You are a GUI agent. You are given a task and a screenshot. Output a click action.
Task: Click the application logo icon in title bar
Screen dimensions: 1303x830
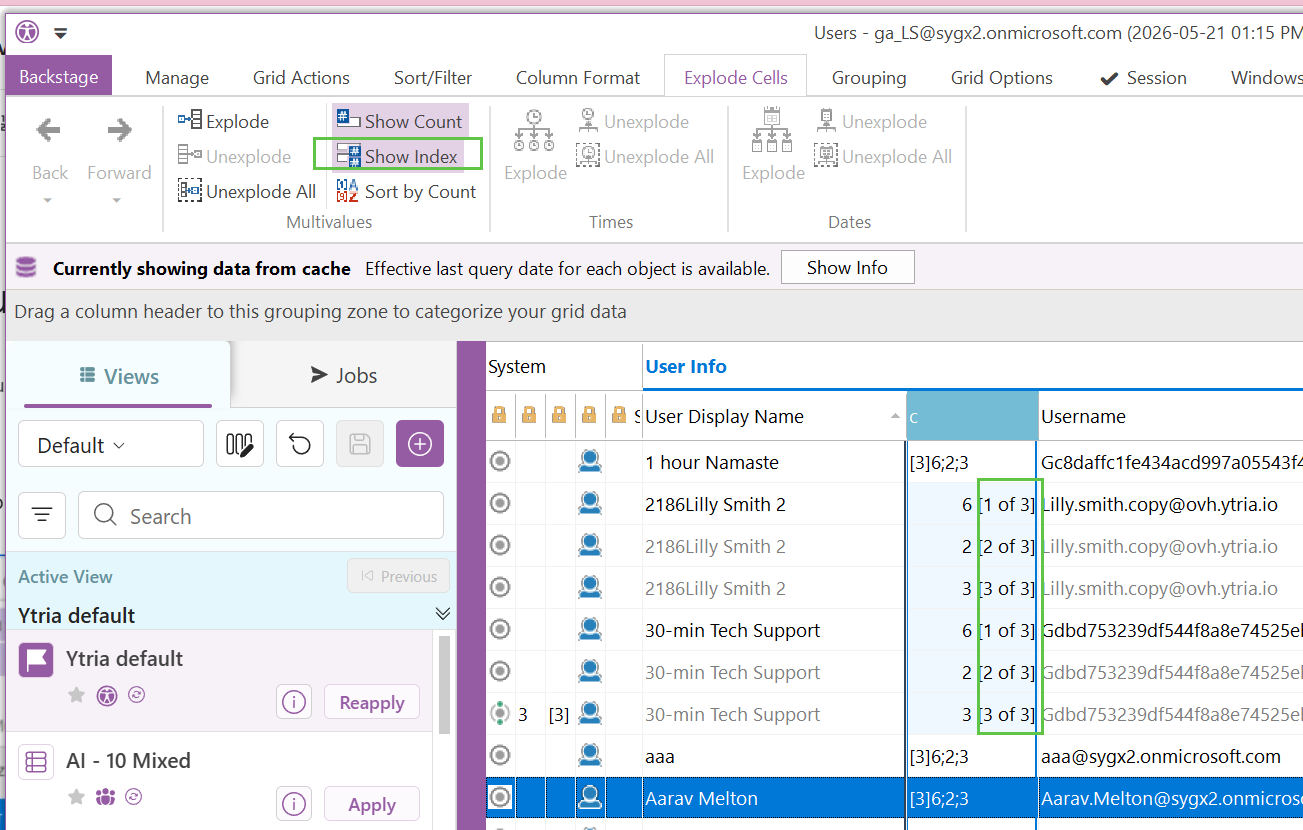(x=27, y=32)
